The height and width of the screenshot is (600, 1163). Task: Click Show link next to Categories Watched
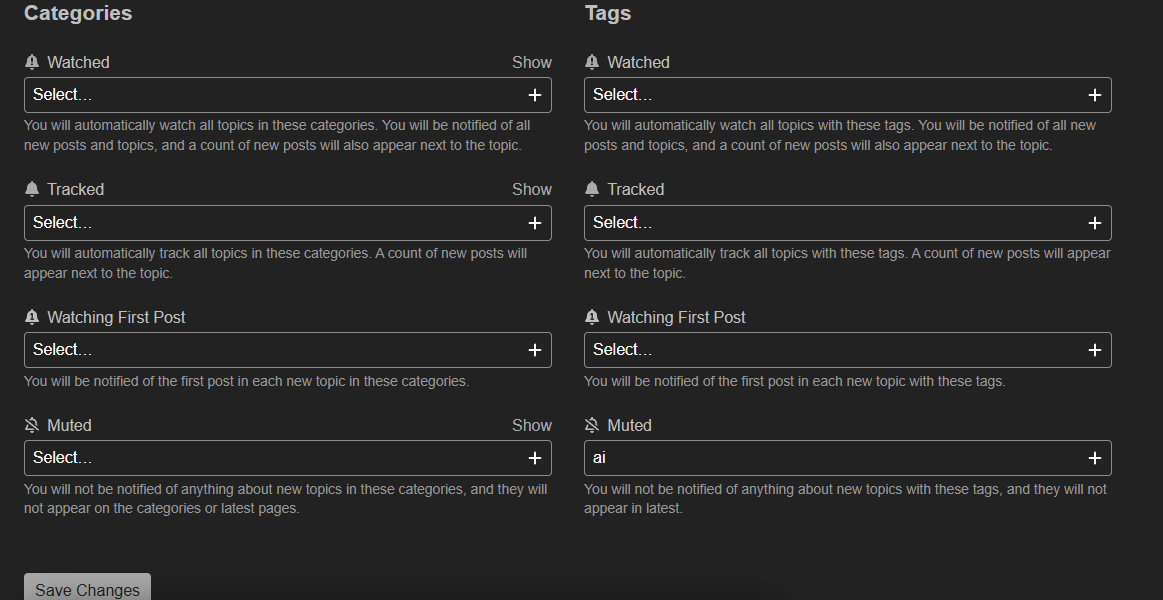(531, 62)
